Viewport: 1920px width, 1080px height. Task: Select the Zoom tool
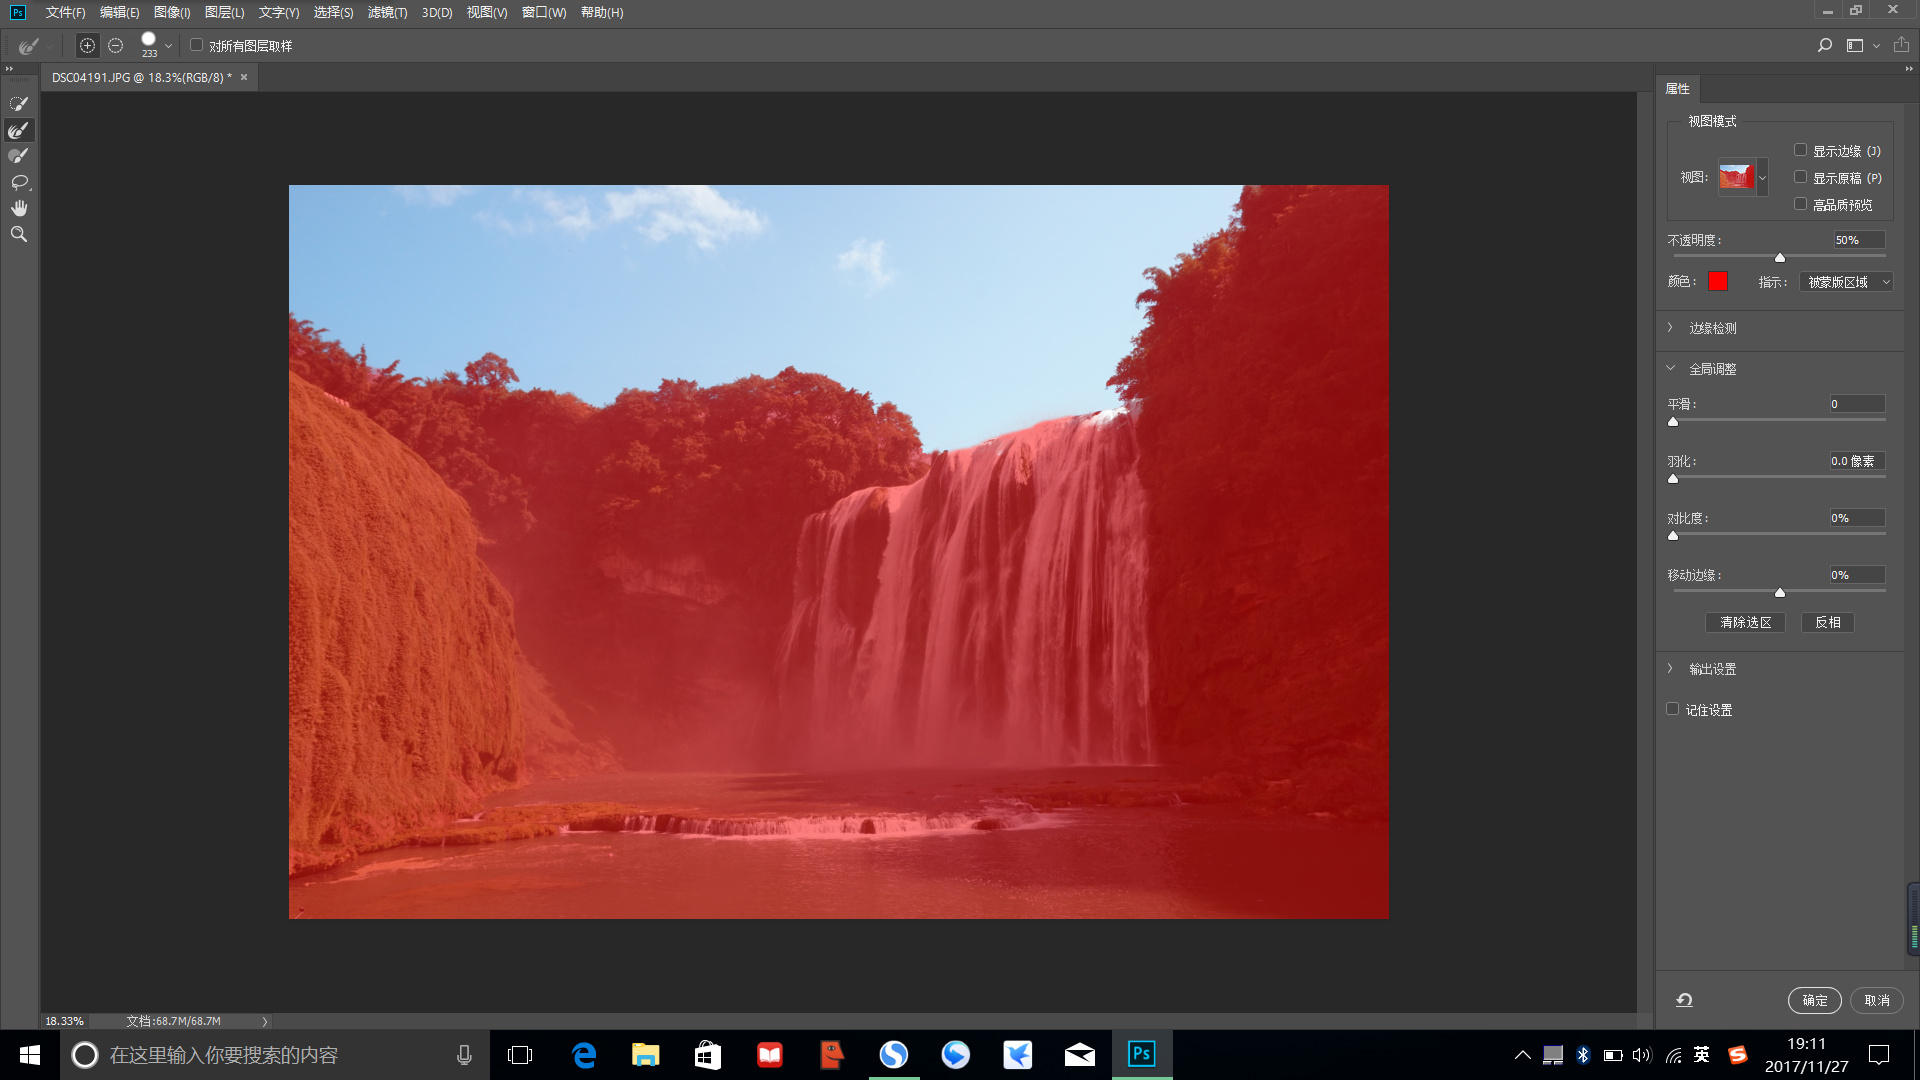[x=19, y=234]
